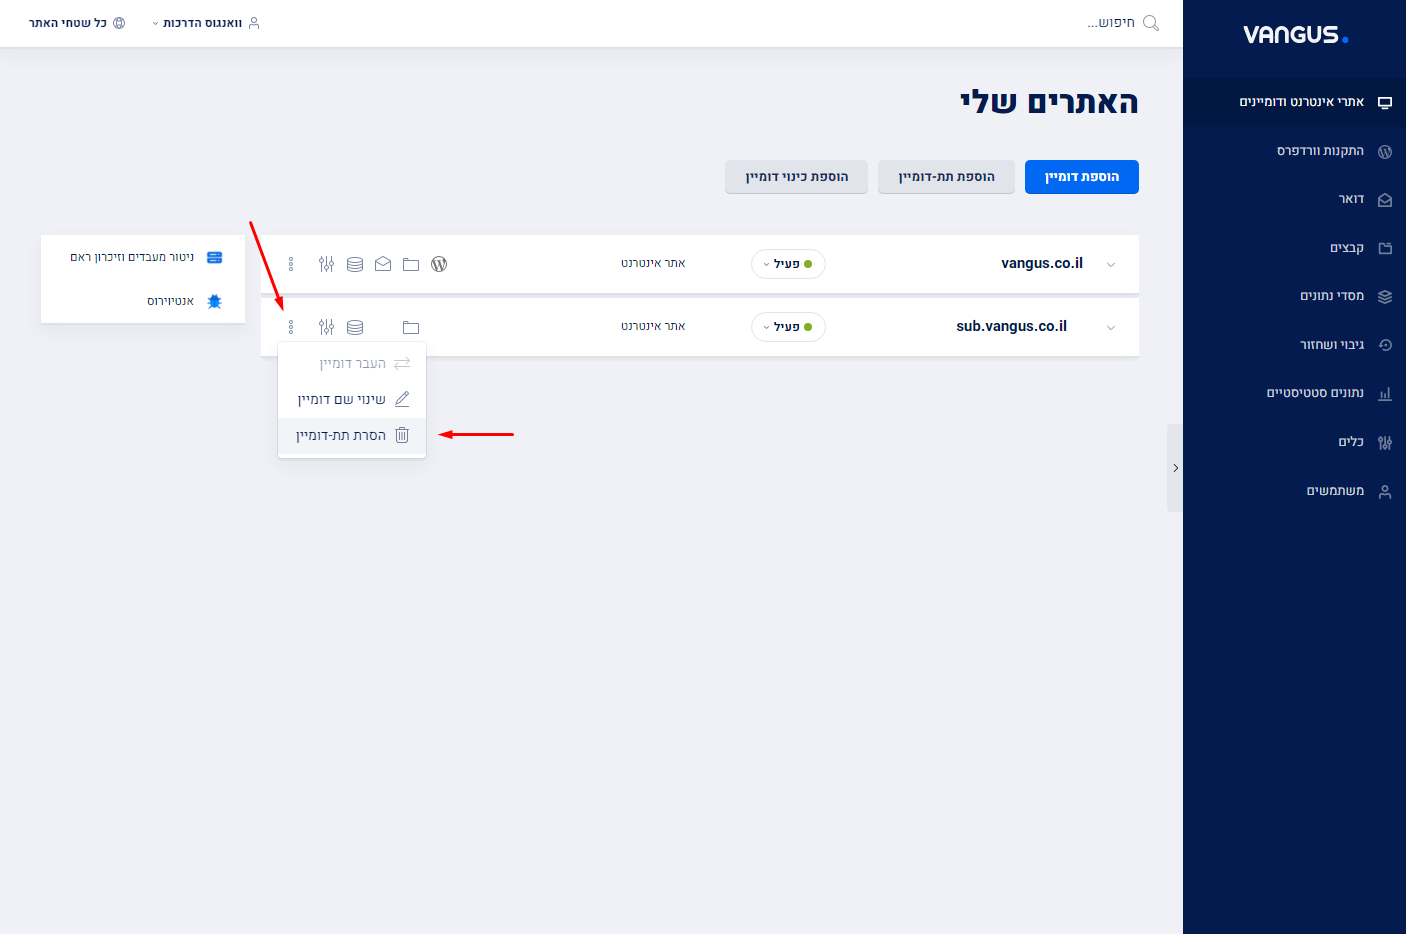Open database icon in vangus.co.il row
The height and width of the screenshot is (934, 1406).
(355, 264)
